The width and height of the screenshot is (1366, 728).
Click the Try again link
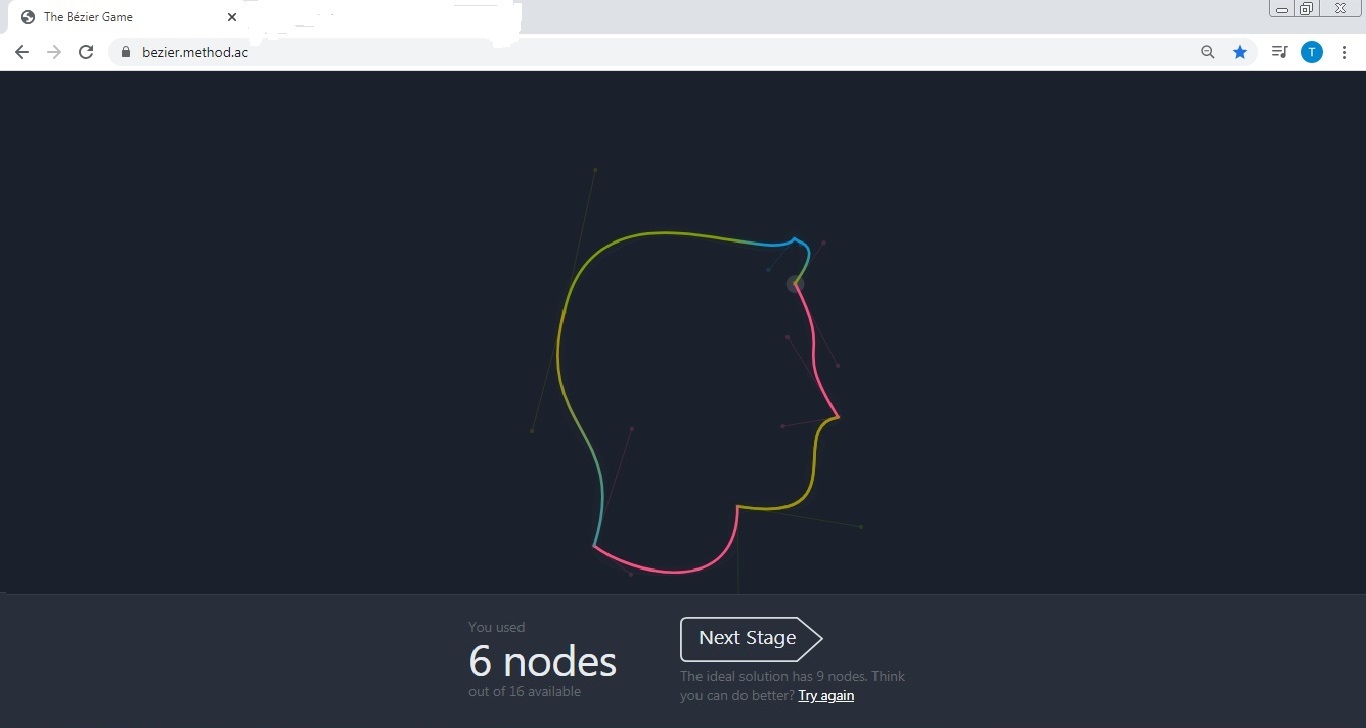[x=826, y=695]
